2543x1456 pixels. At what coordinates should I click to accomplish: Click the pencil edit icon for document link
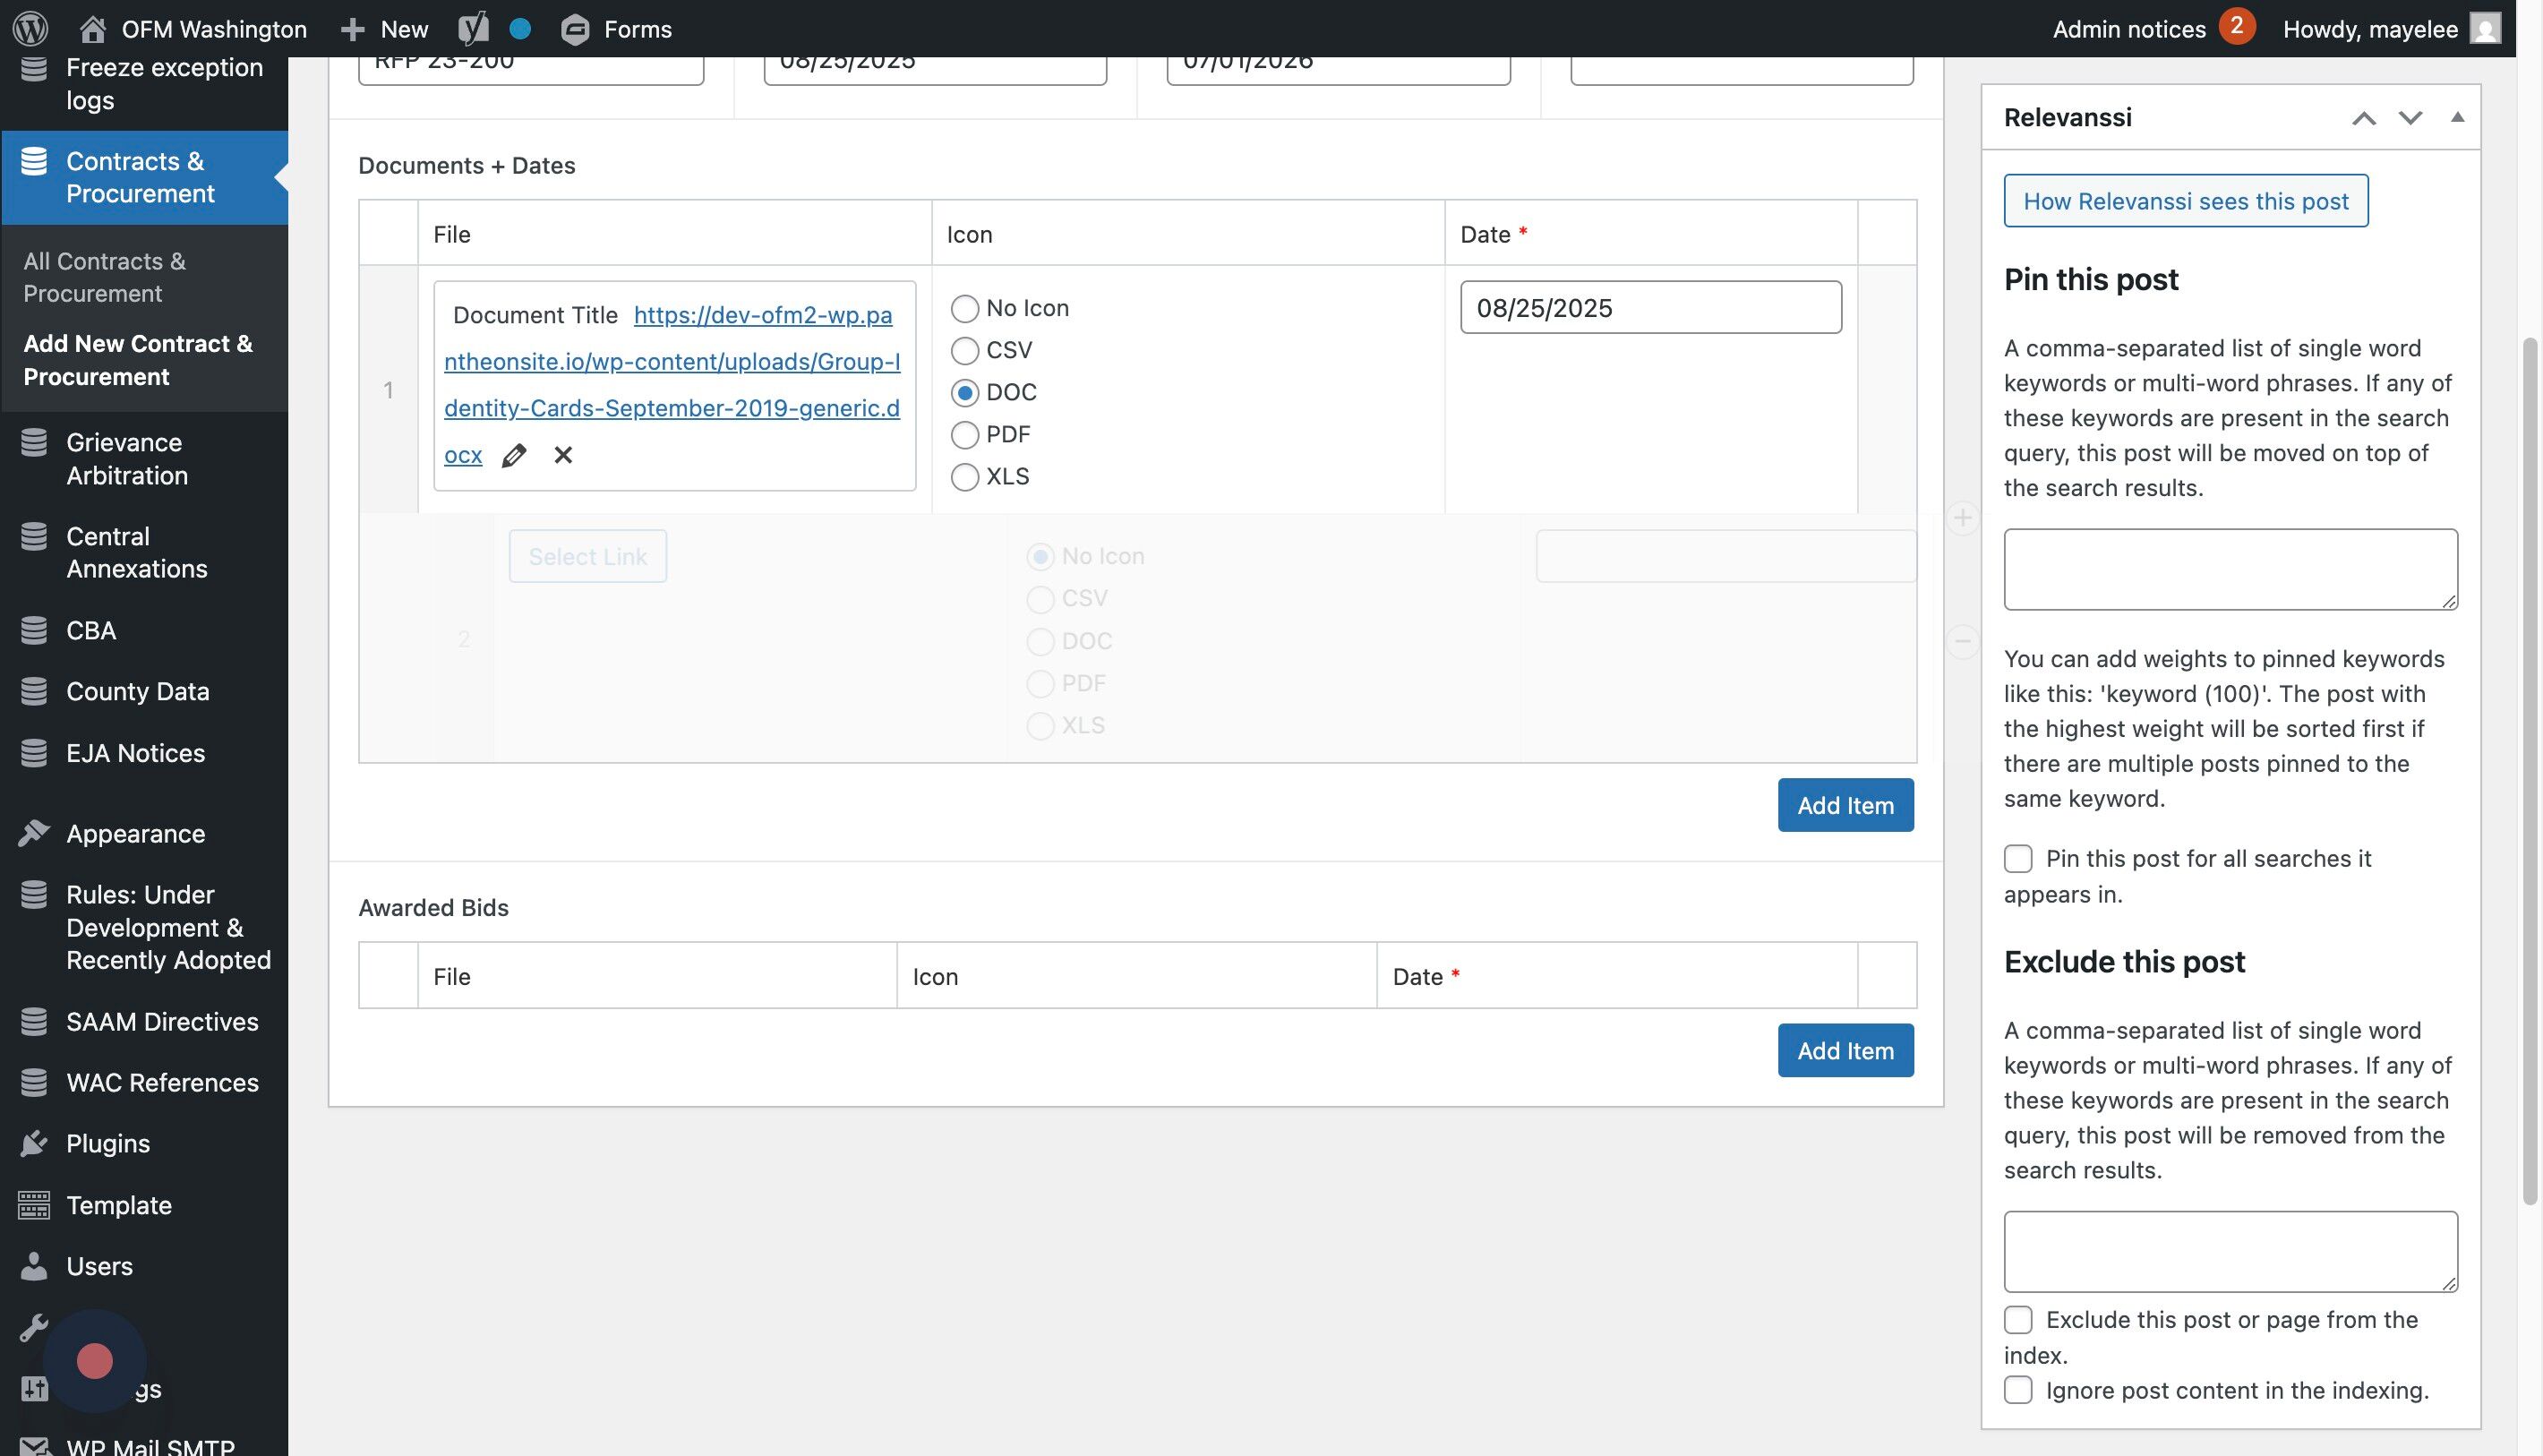(514, 456)
